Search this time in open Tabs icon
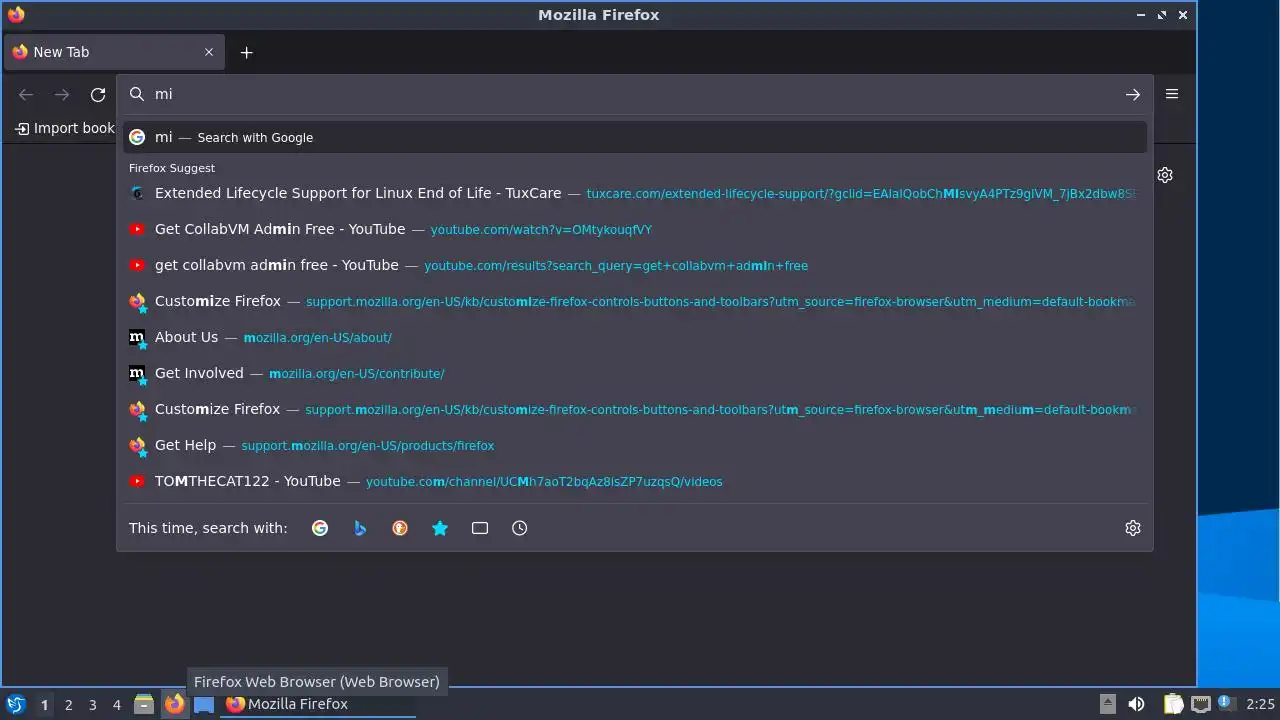The height and width of the screenshot is (720, 1280). click(x=480, y=528)
